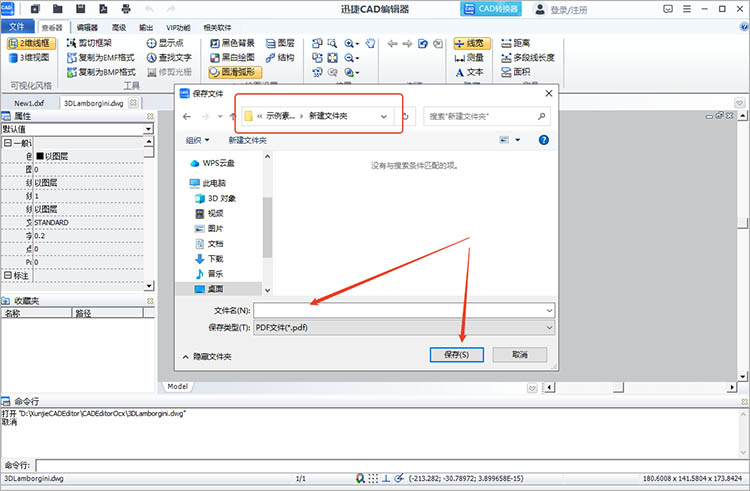Screen dimensions: 750x491
Task: Collapse folders with 隐藏文件夹
Action: [207, 357]
